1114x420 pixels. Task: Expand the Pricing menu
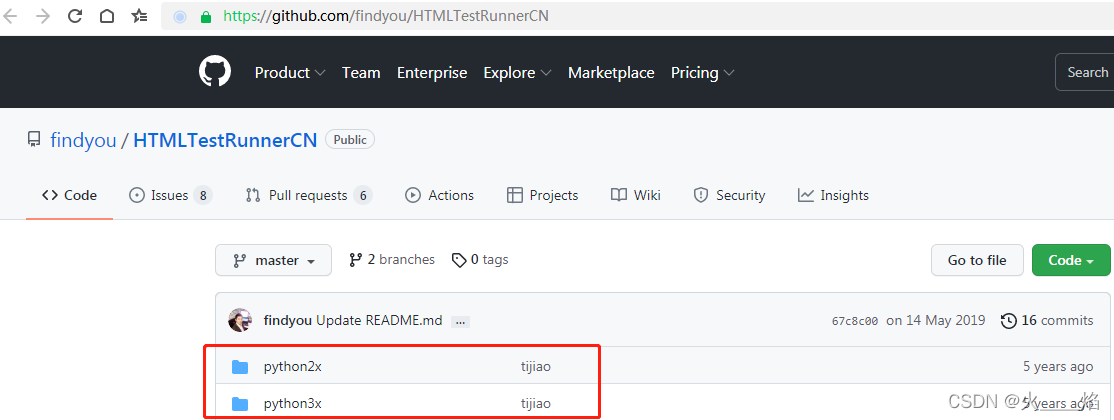703,73
